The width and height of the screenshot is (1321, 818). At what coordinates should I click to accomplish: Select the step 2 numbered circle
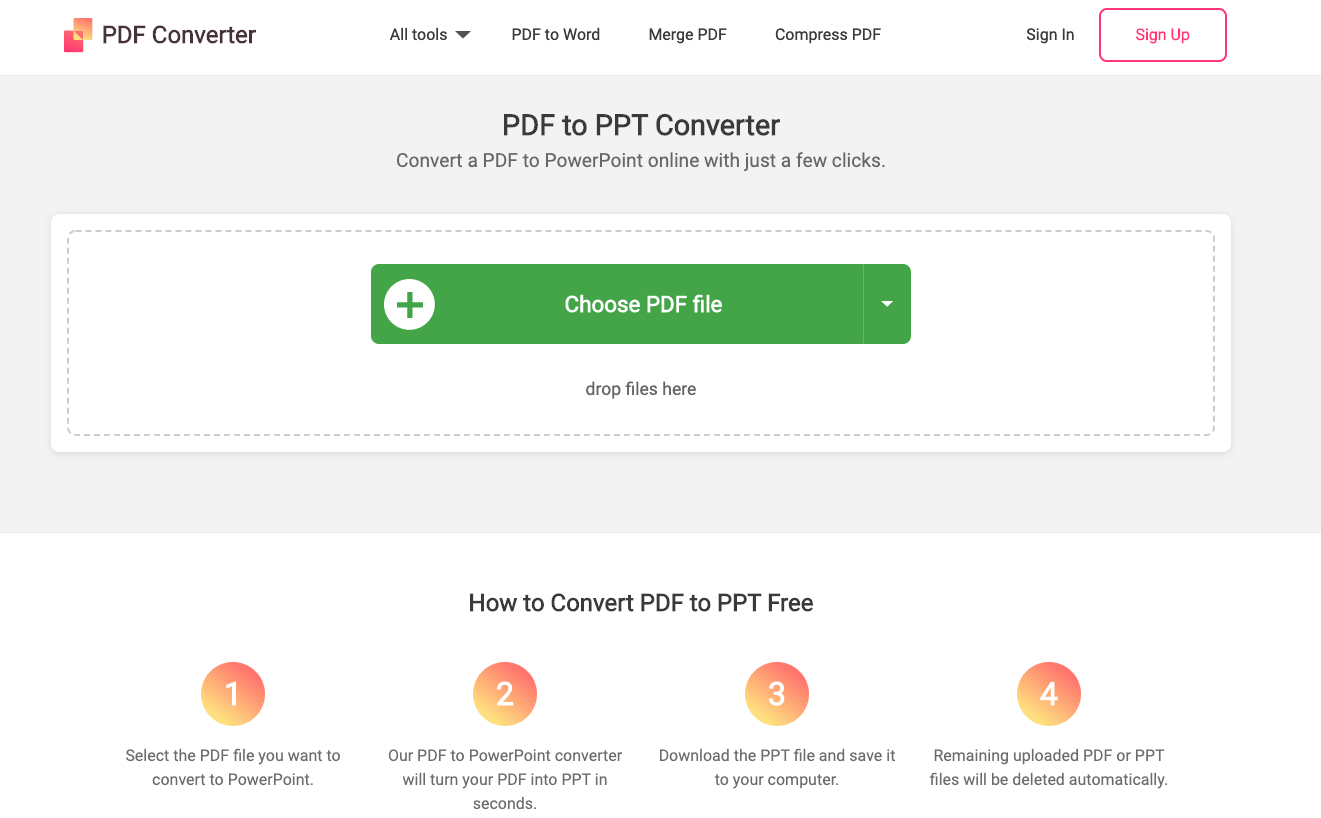(505, 693)
